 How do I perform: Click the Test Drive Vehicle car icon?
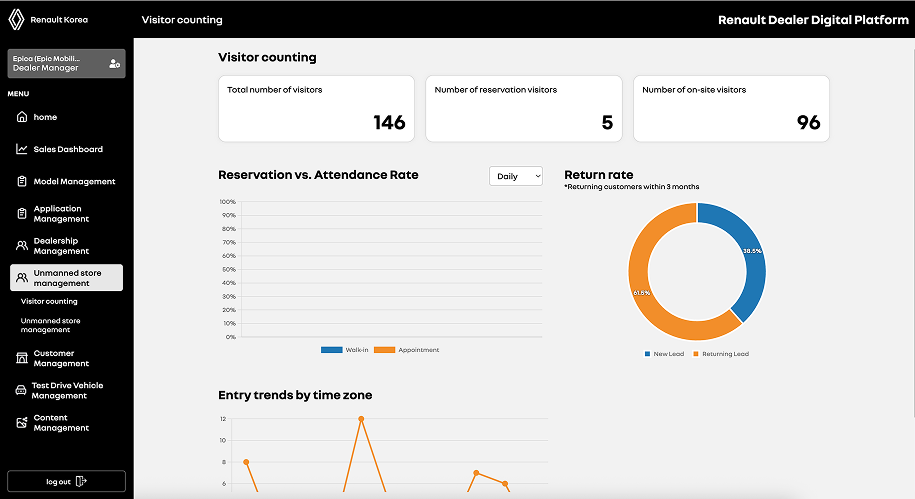click(x=22, y=390)
